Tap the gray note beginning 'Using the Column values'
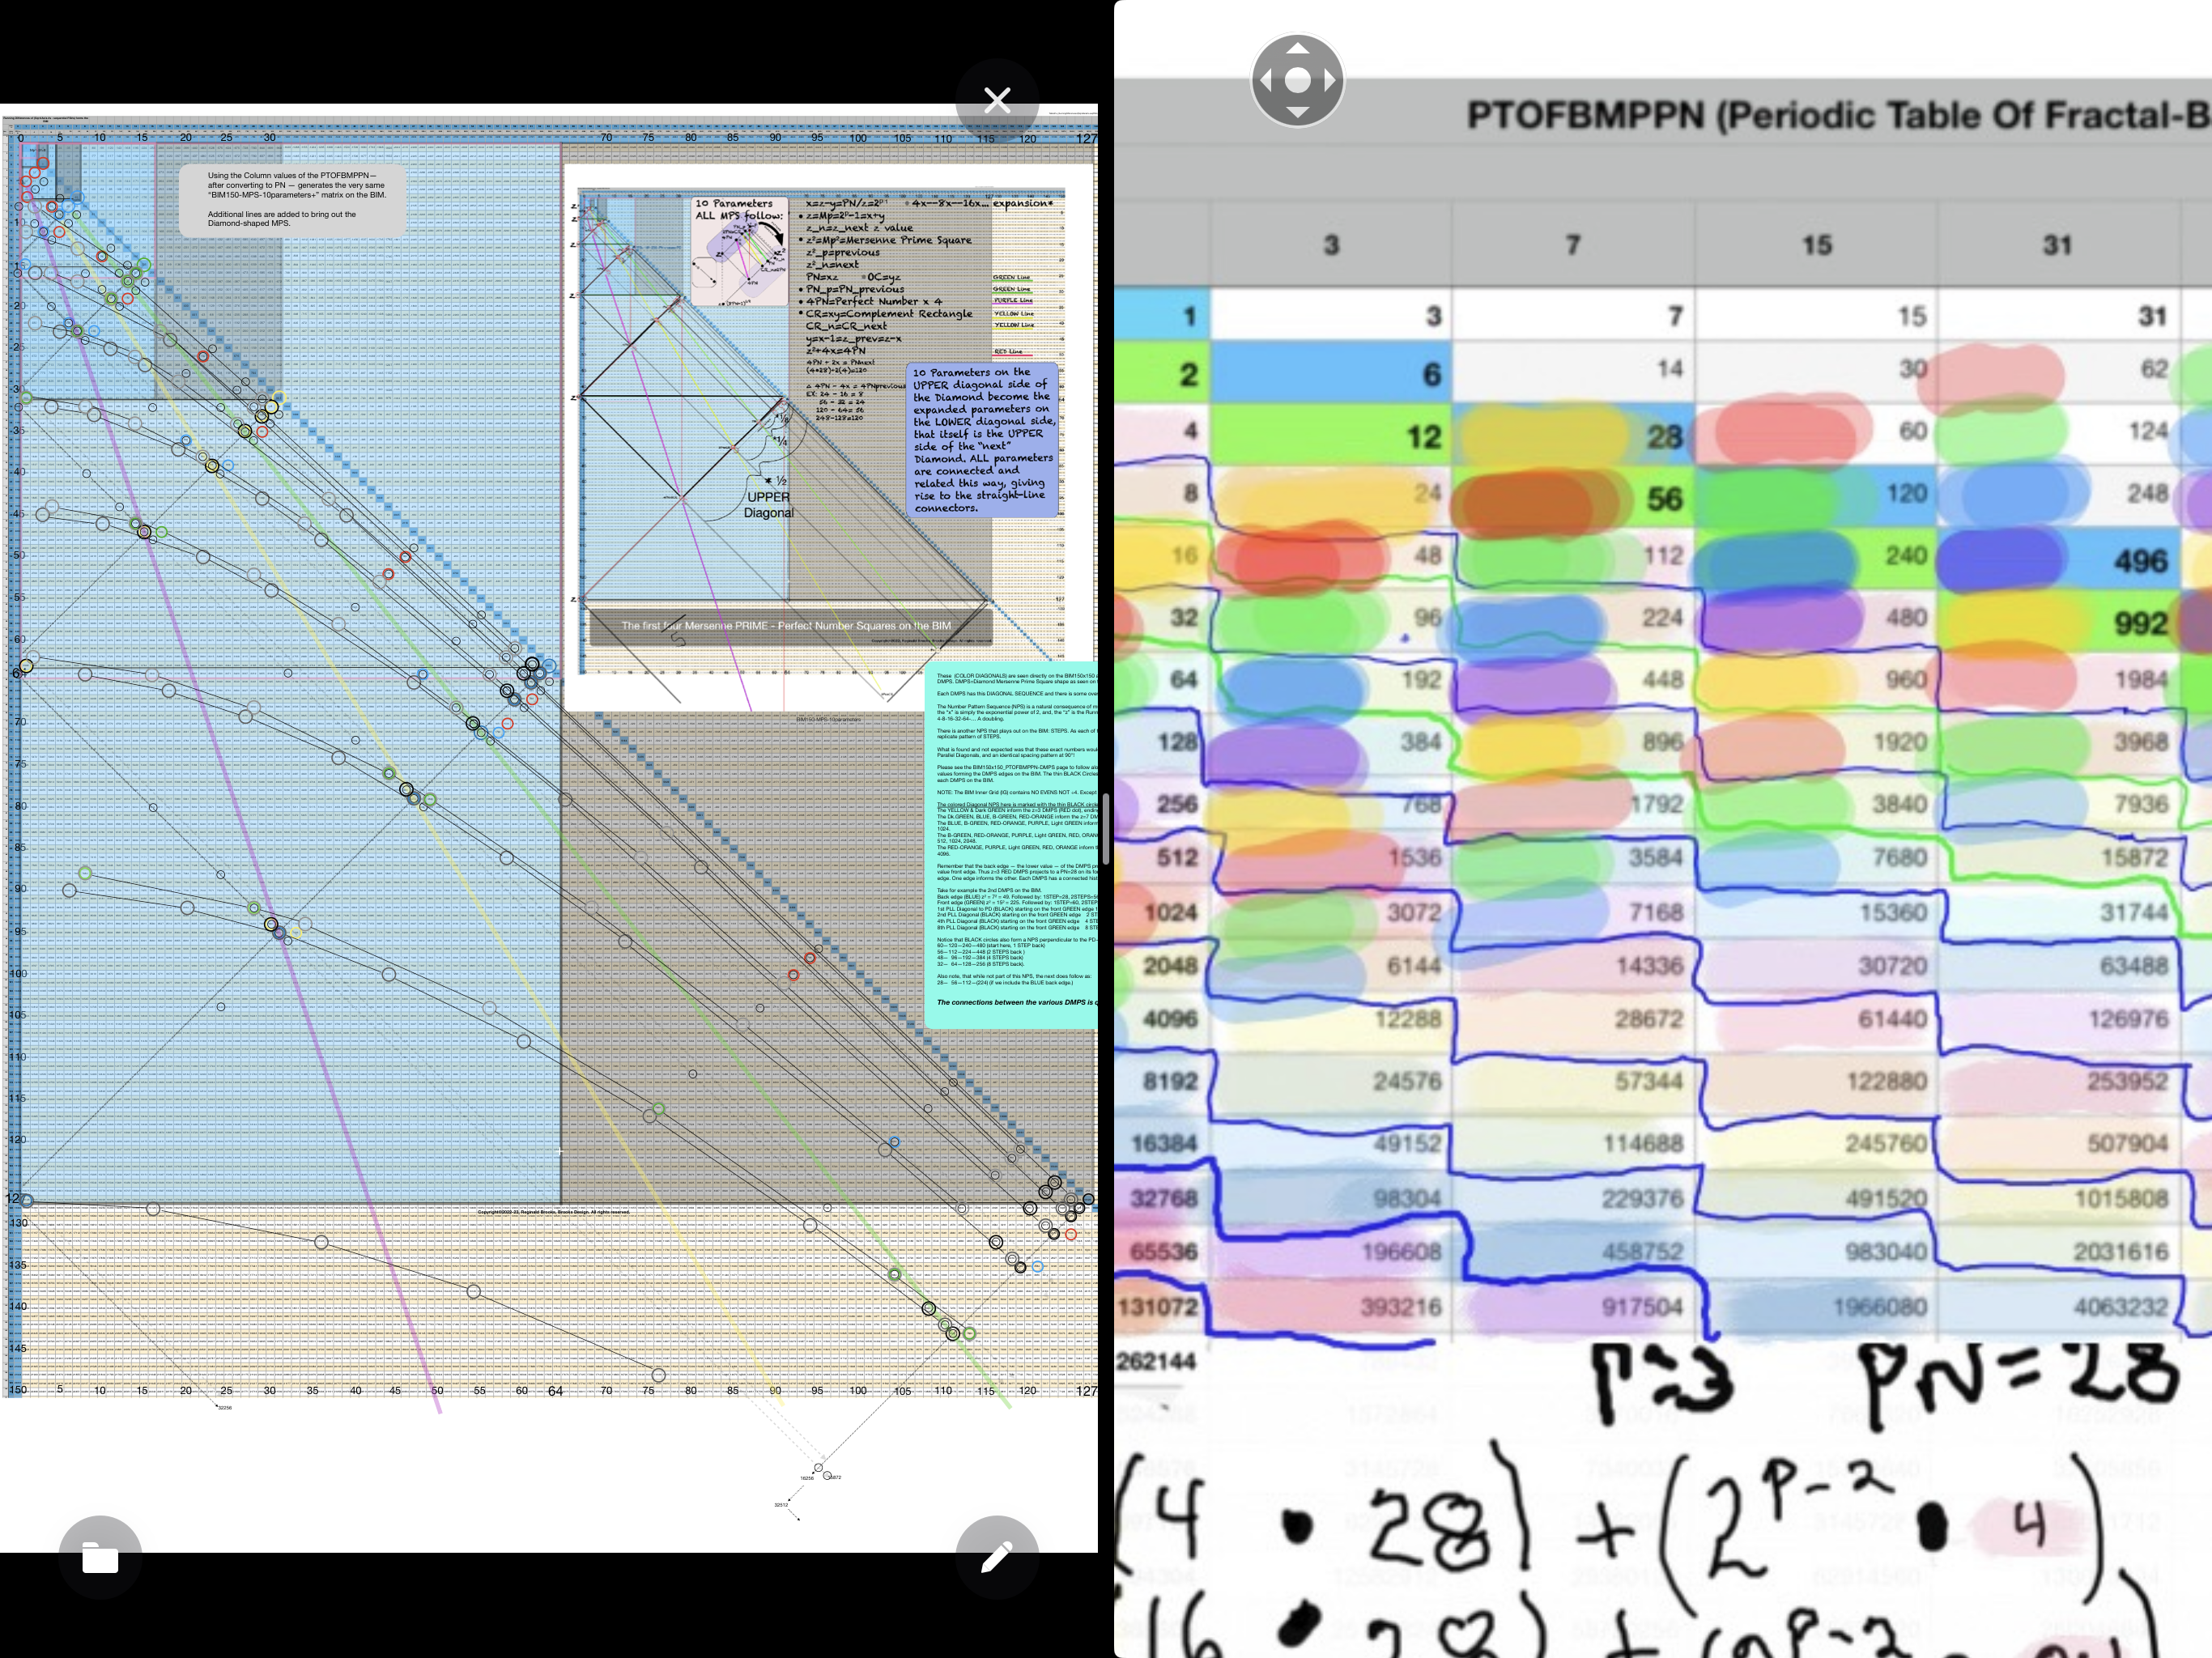The width and height of the screenshot is (2212, 1658). (293, 200)
